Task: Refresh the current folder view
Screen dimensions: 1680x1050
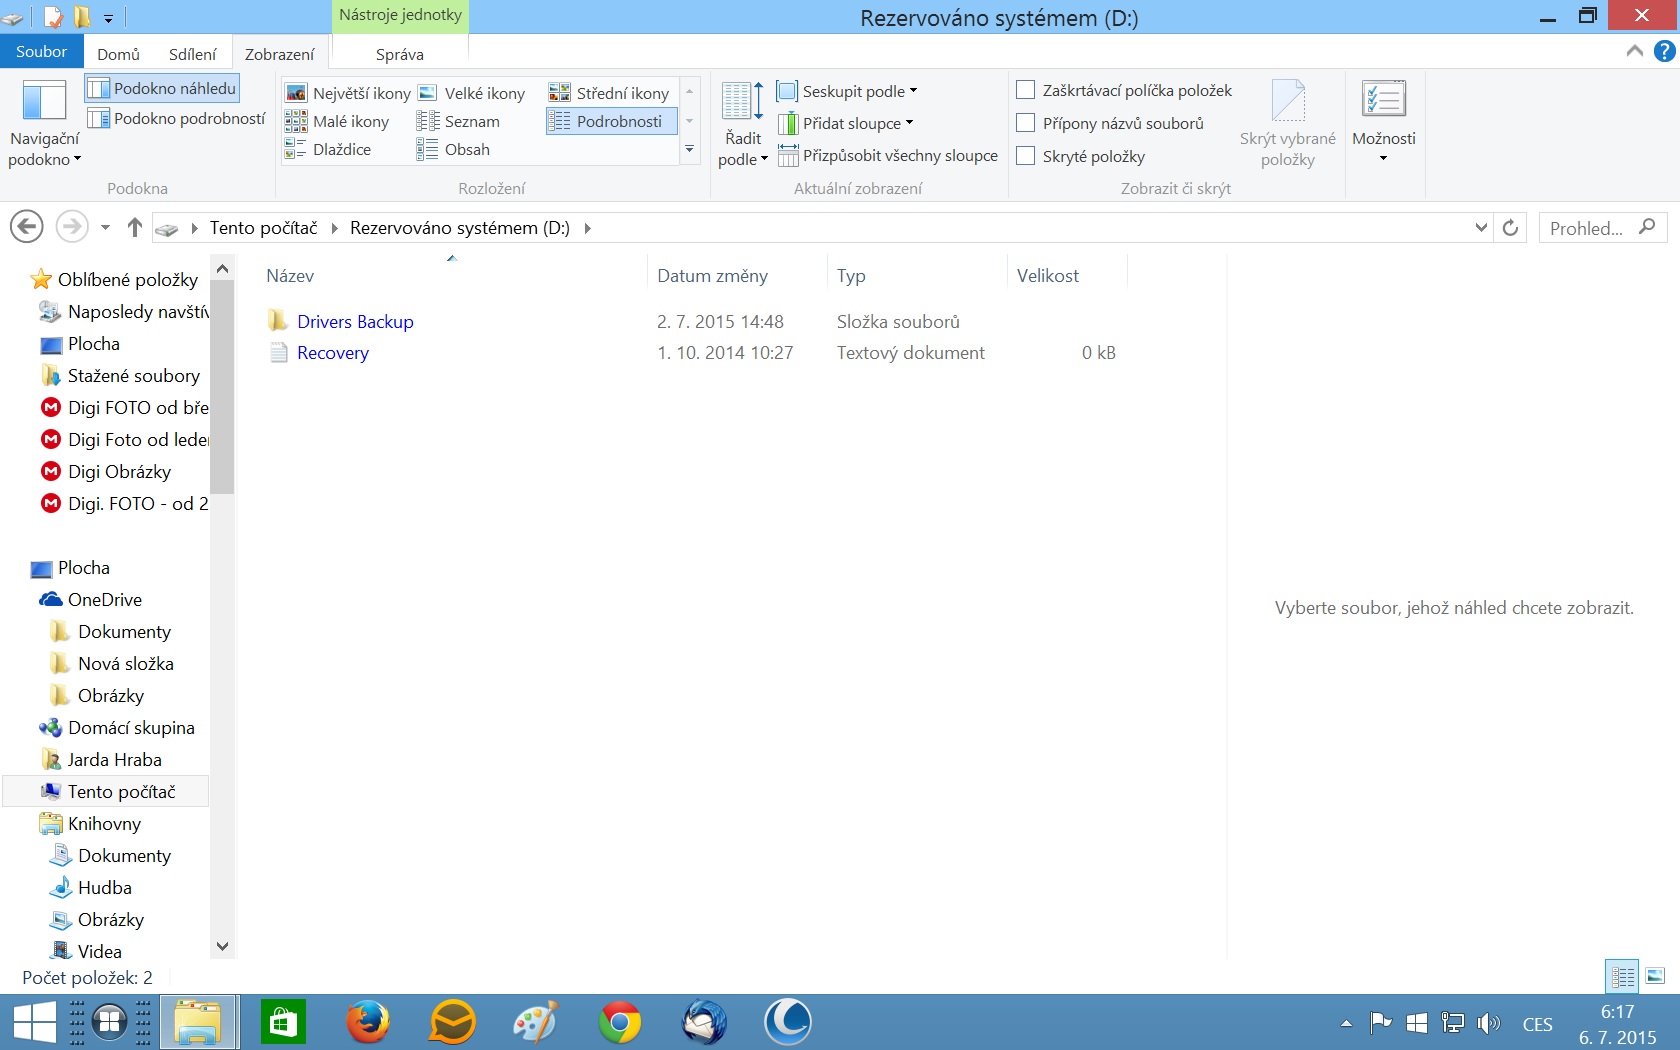Action: (1510, 228)
